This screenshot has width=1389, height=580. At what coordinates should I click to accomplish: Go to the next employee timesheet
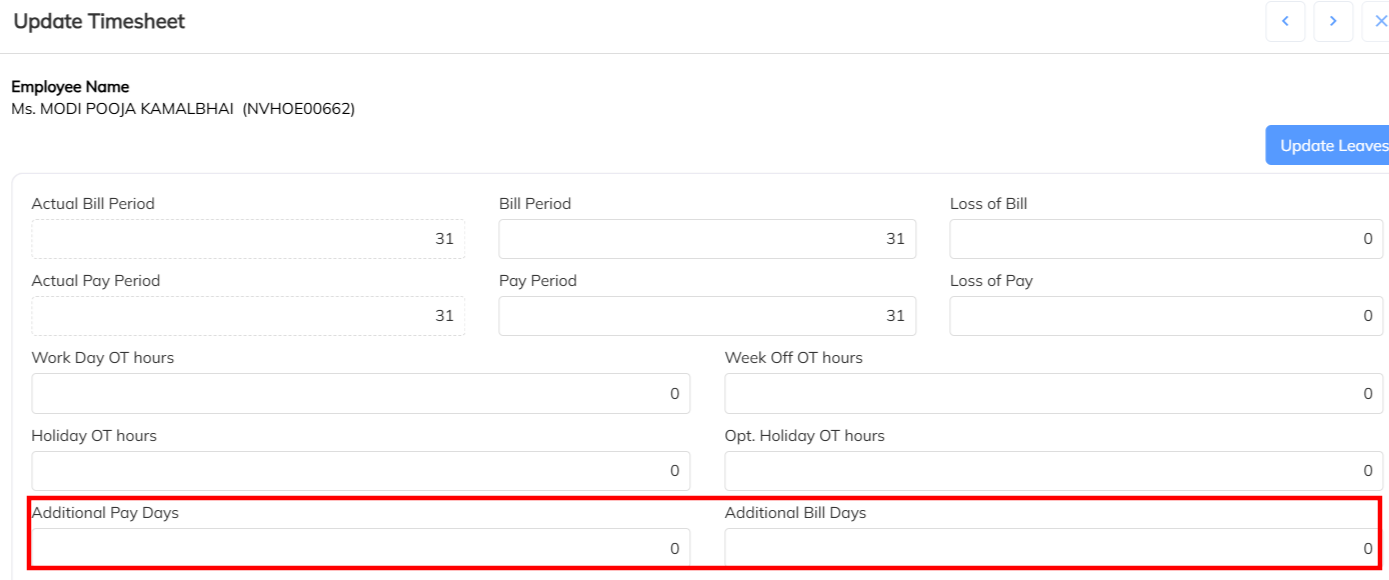pos(1333,21)
